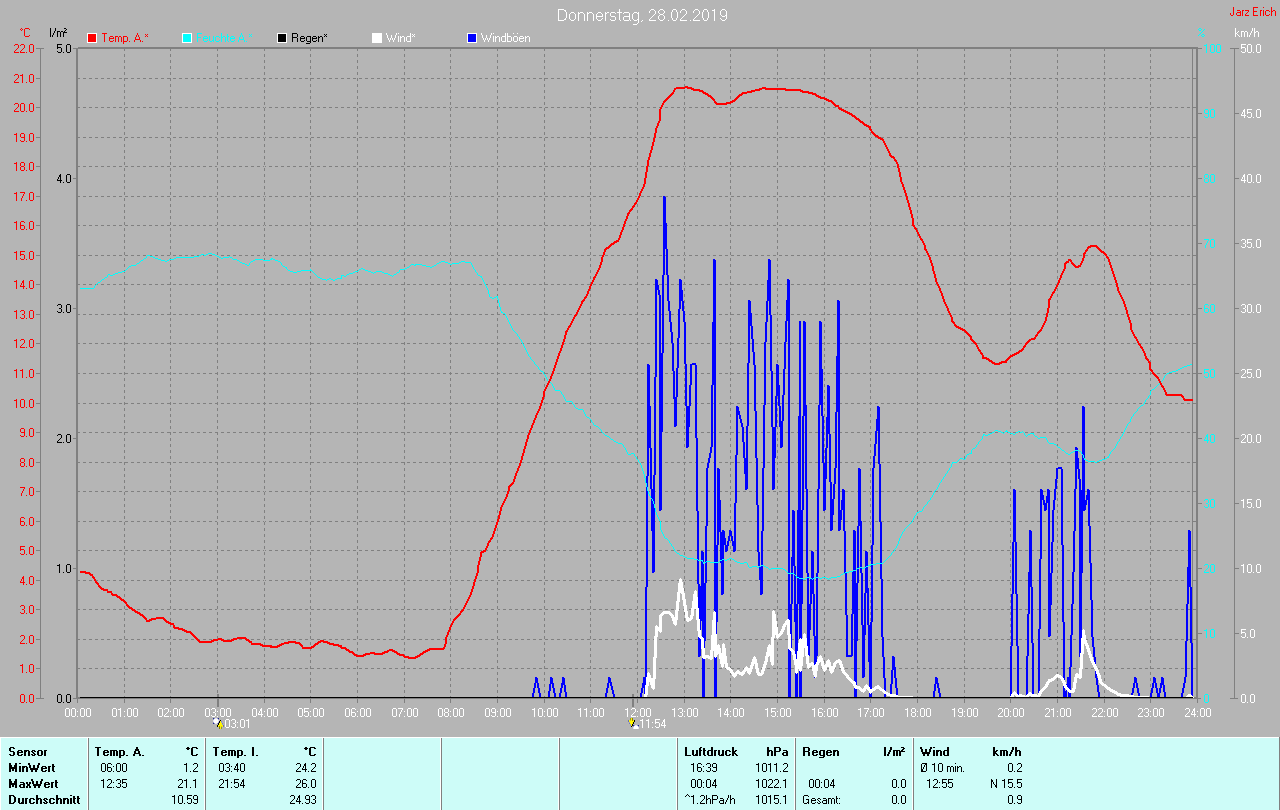Click the pressure min value 1011.2
This screenshot has height=810, width=1280.
(x=771, y=767)
